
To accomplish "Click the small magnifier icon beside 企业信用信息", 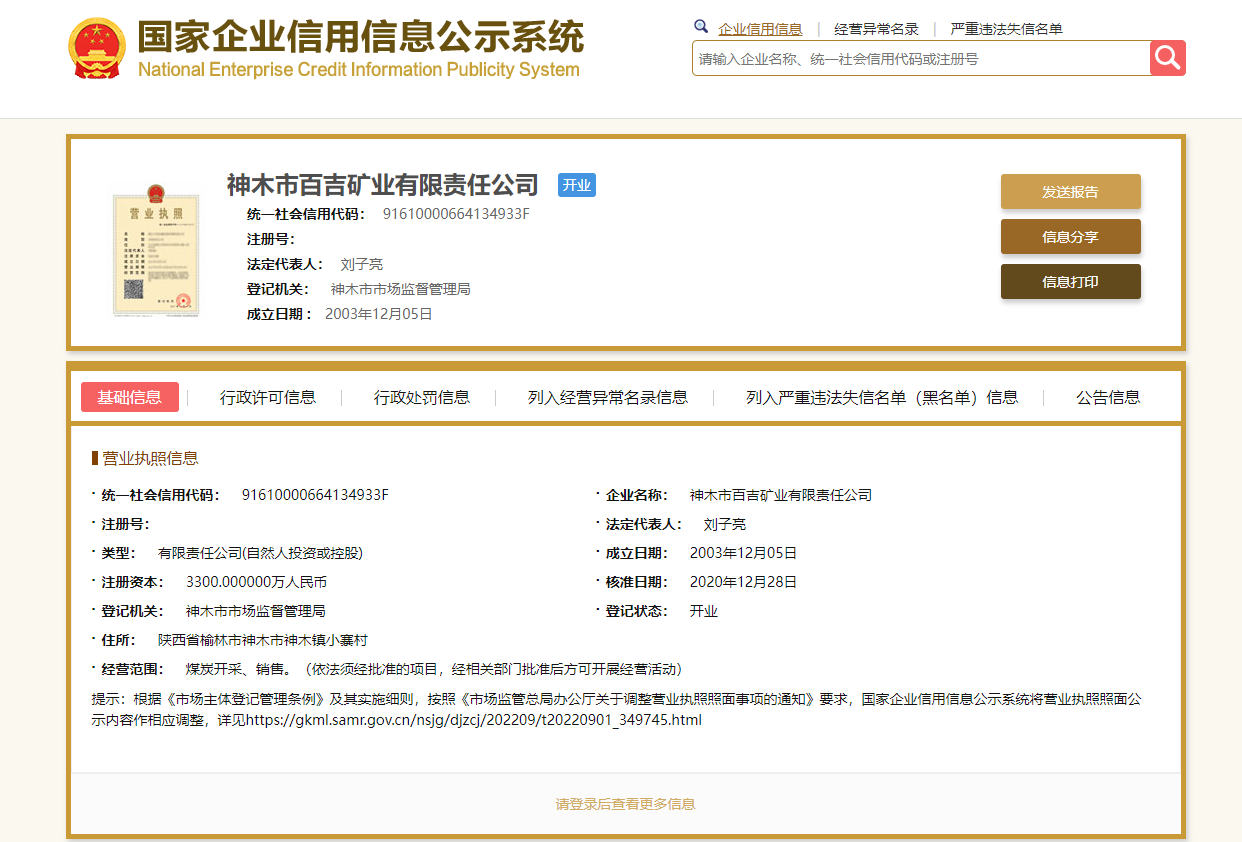I will (701, 27).
